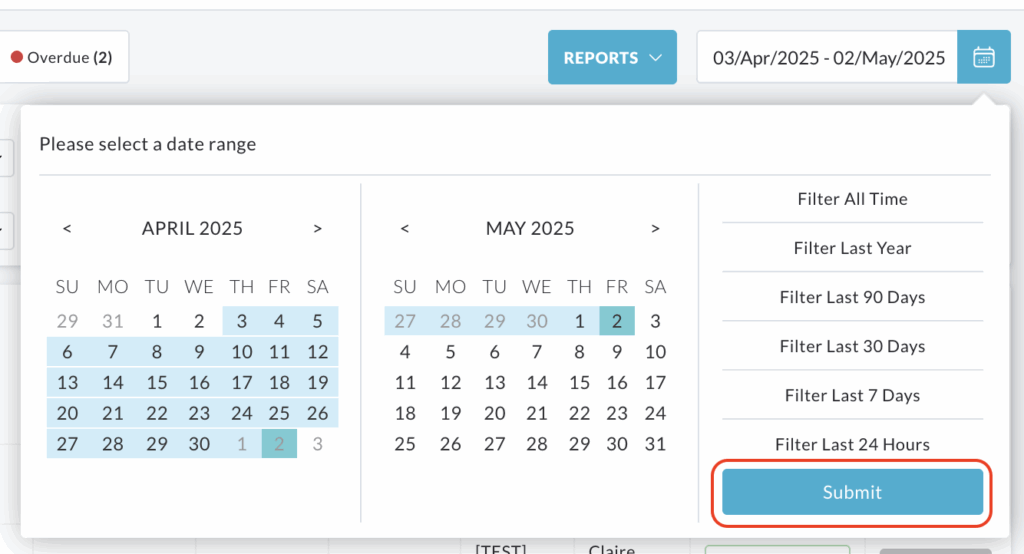The height and width of the screenshot is (554, 1024).
Task: Go back from the May 2025 calendar
Action: pyautogui.click(x=405, y=229)
